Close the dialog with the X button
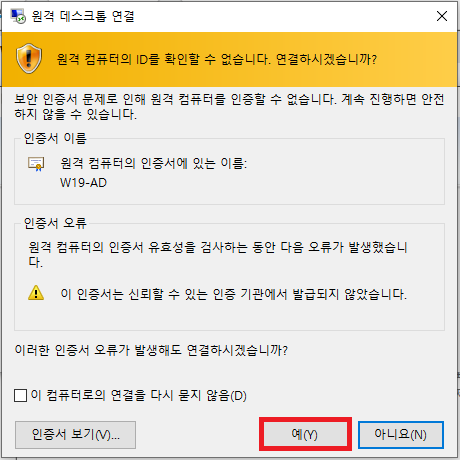Image resolution: width=460 pixels, height=460 pixels. (x=442, y=16)
